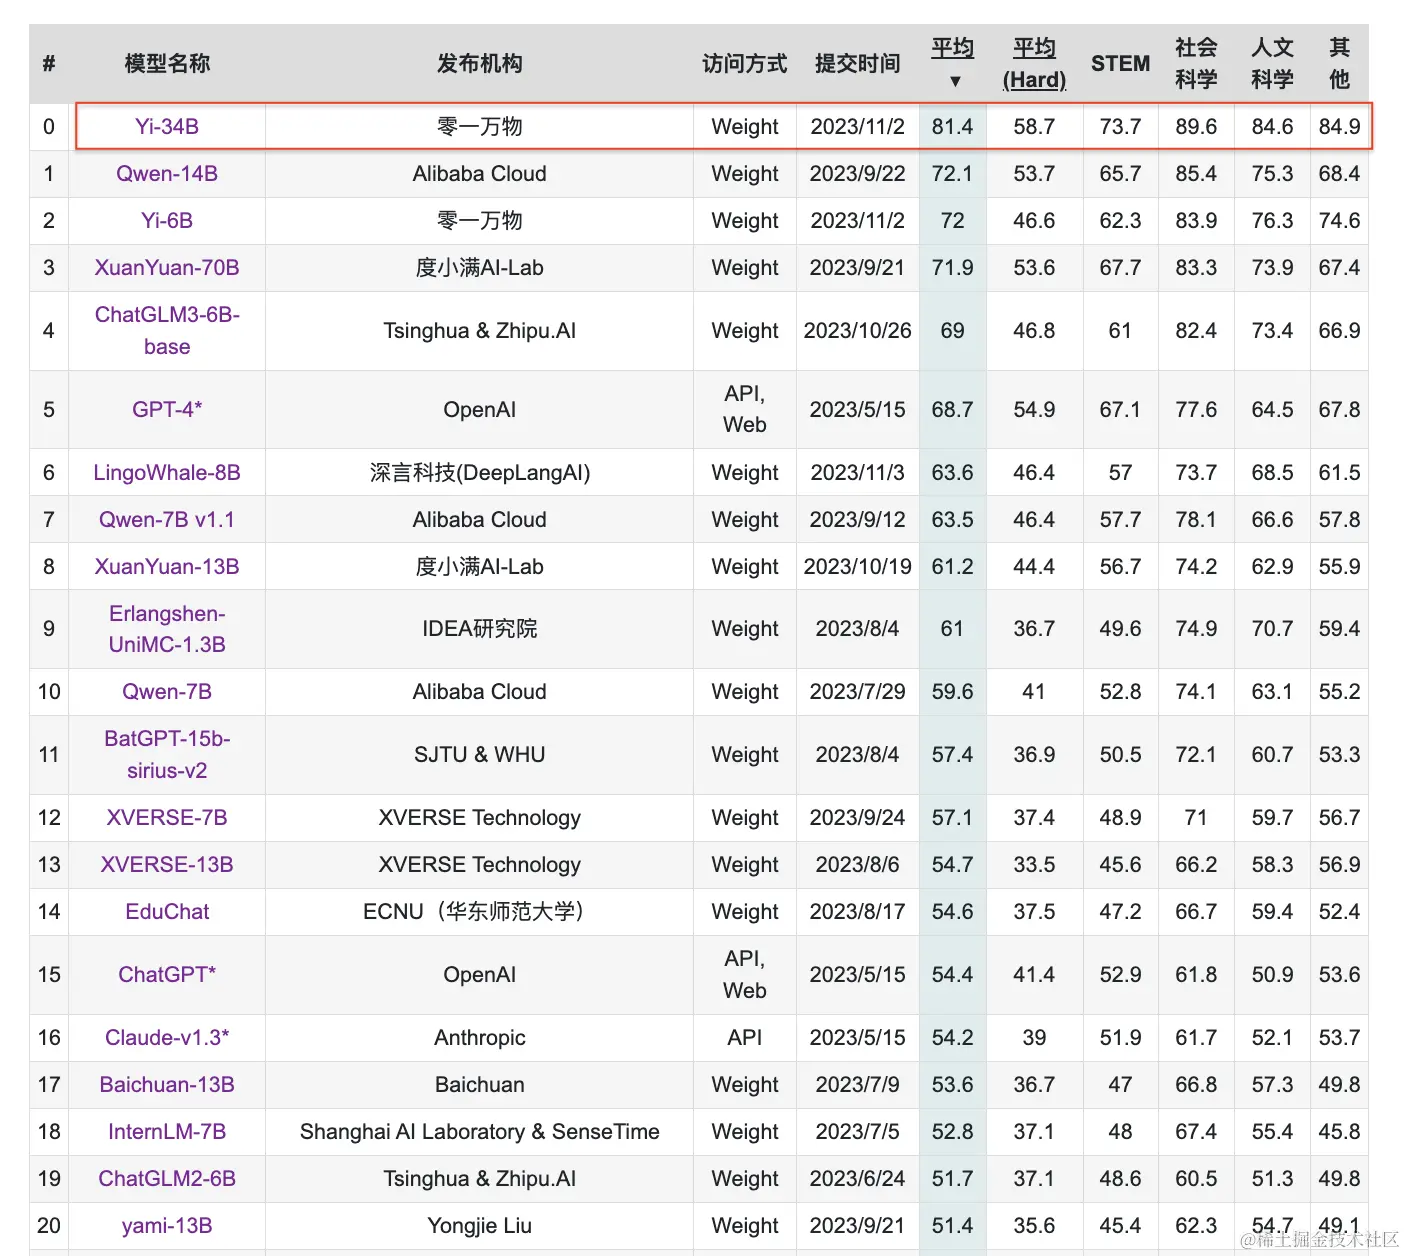The height and width of the screenshot is (1256, 1406).
Task: Click the 访问方式 column header
Action: [x=744, y=63]
